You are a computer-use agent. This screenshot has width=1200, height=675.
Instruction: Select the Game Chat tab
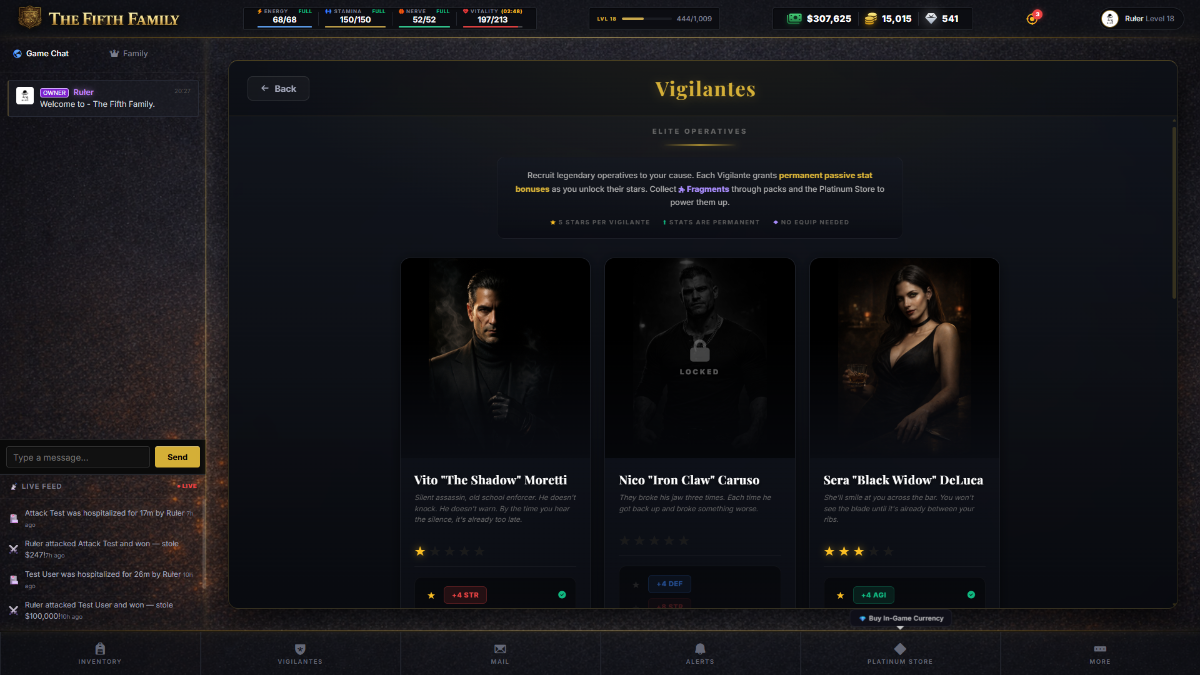pyautogui.click(x=41, y=54)
